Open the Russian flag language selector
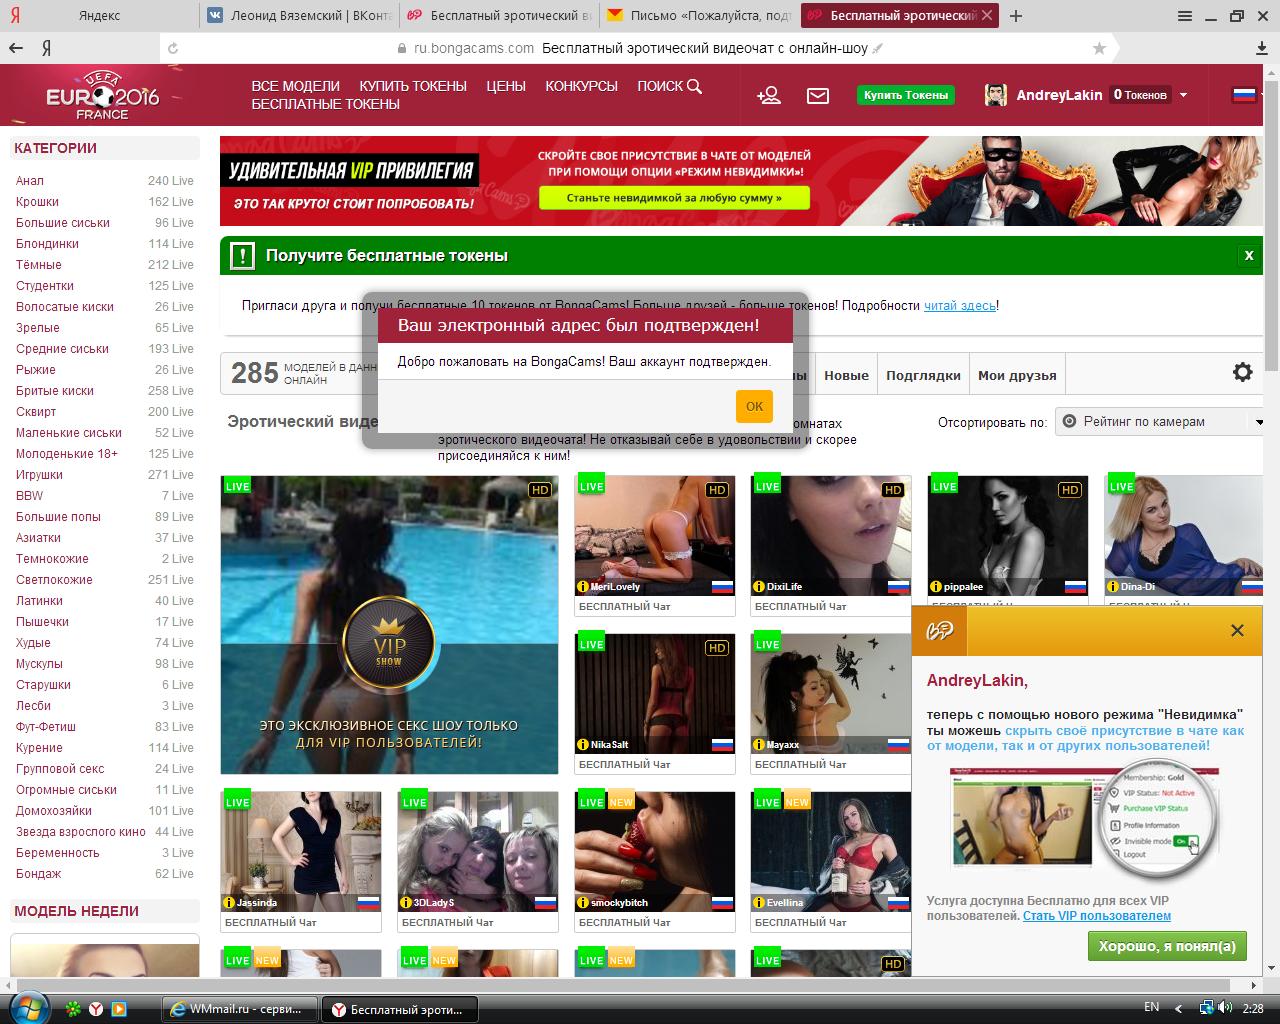This screenshot has width=1280, height=1024. 1243,95
